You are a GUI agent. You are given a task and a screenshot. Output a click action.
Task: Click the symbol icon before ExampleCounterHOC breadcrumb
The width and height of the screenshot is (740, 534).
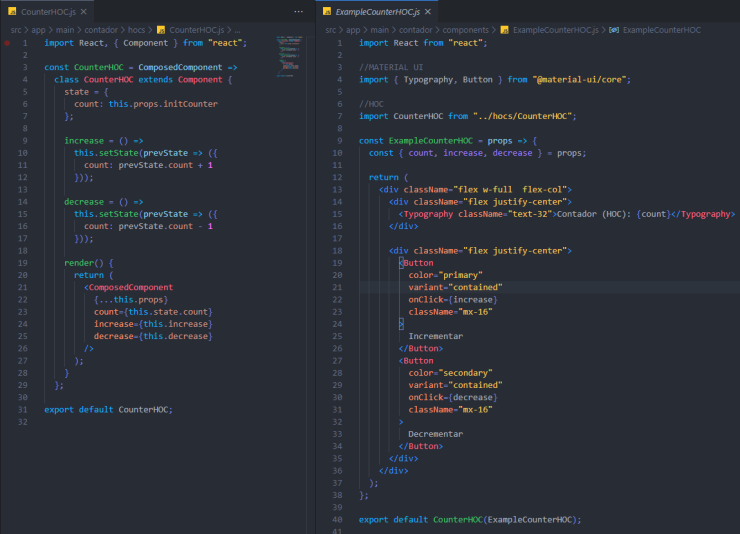pos(613,30)
